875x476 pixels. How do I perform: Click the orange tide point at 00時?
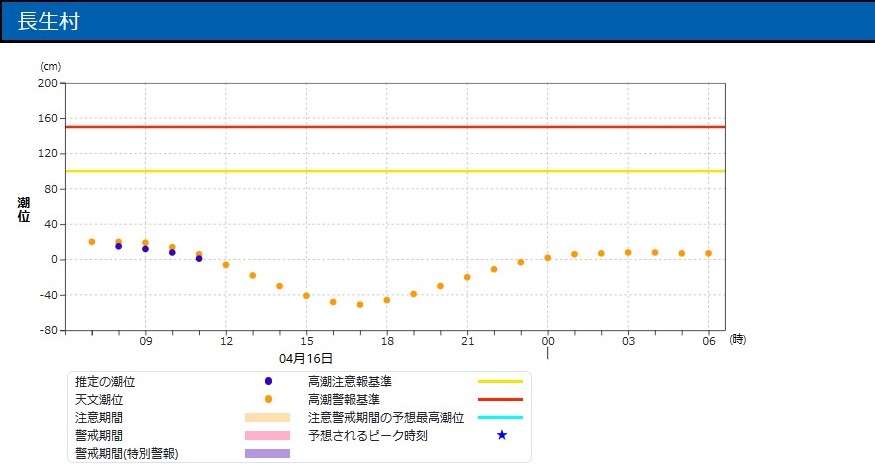547,258
